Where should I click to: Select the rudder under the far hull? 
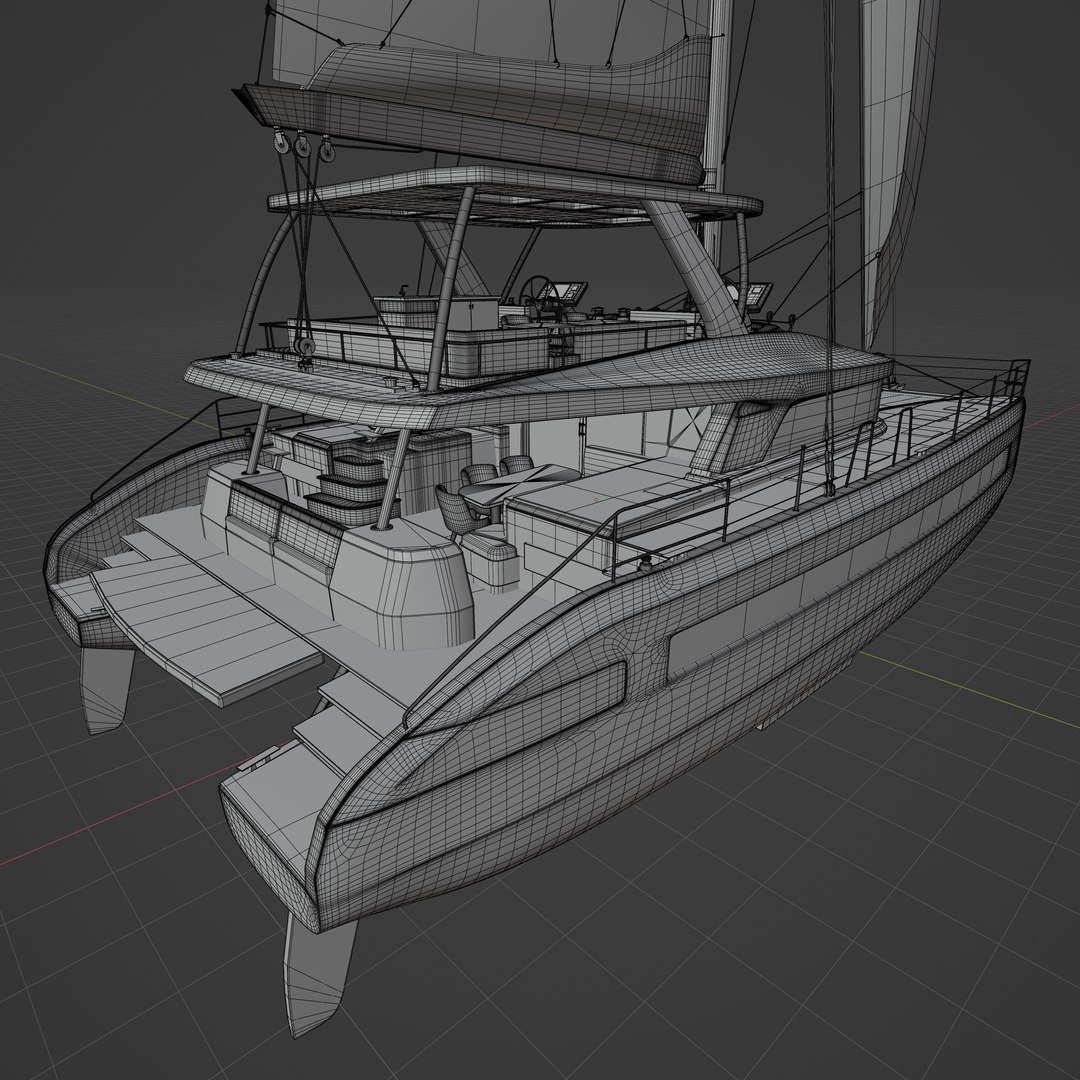tap(107, 689)
